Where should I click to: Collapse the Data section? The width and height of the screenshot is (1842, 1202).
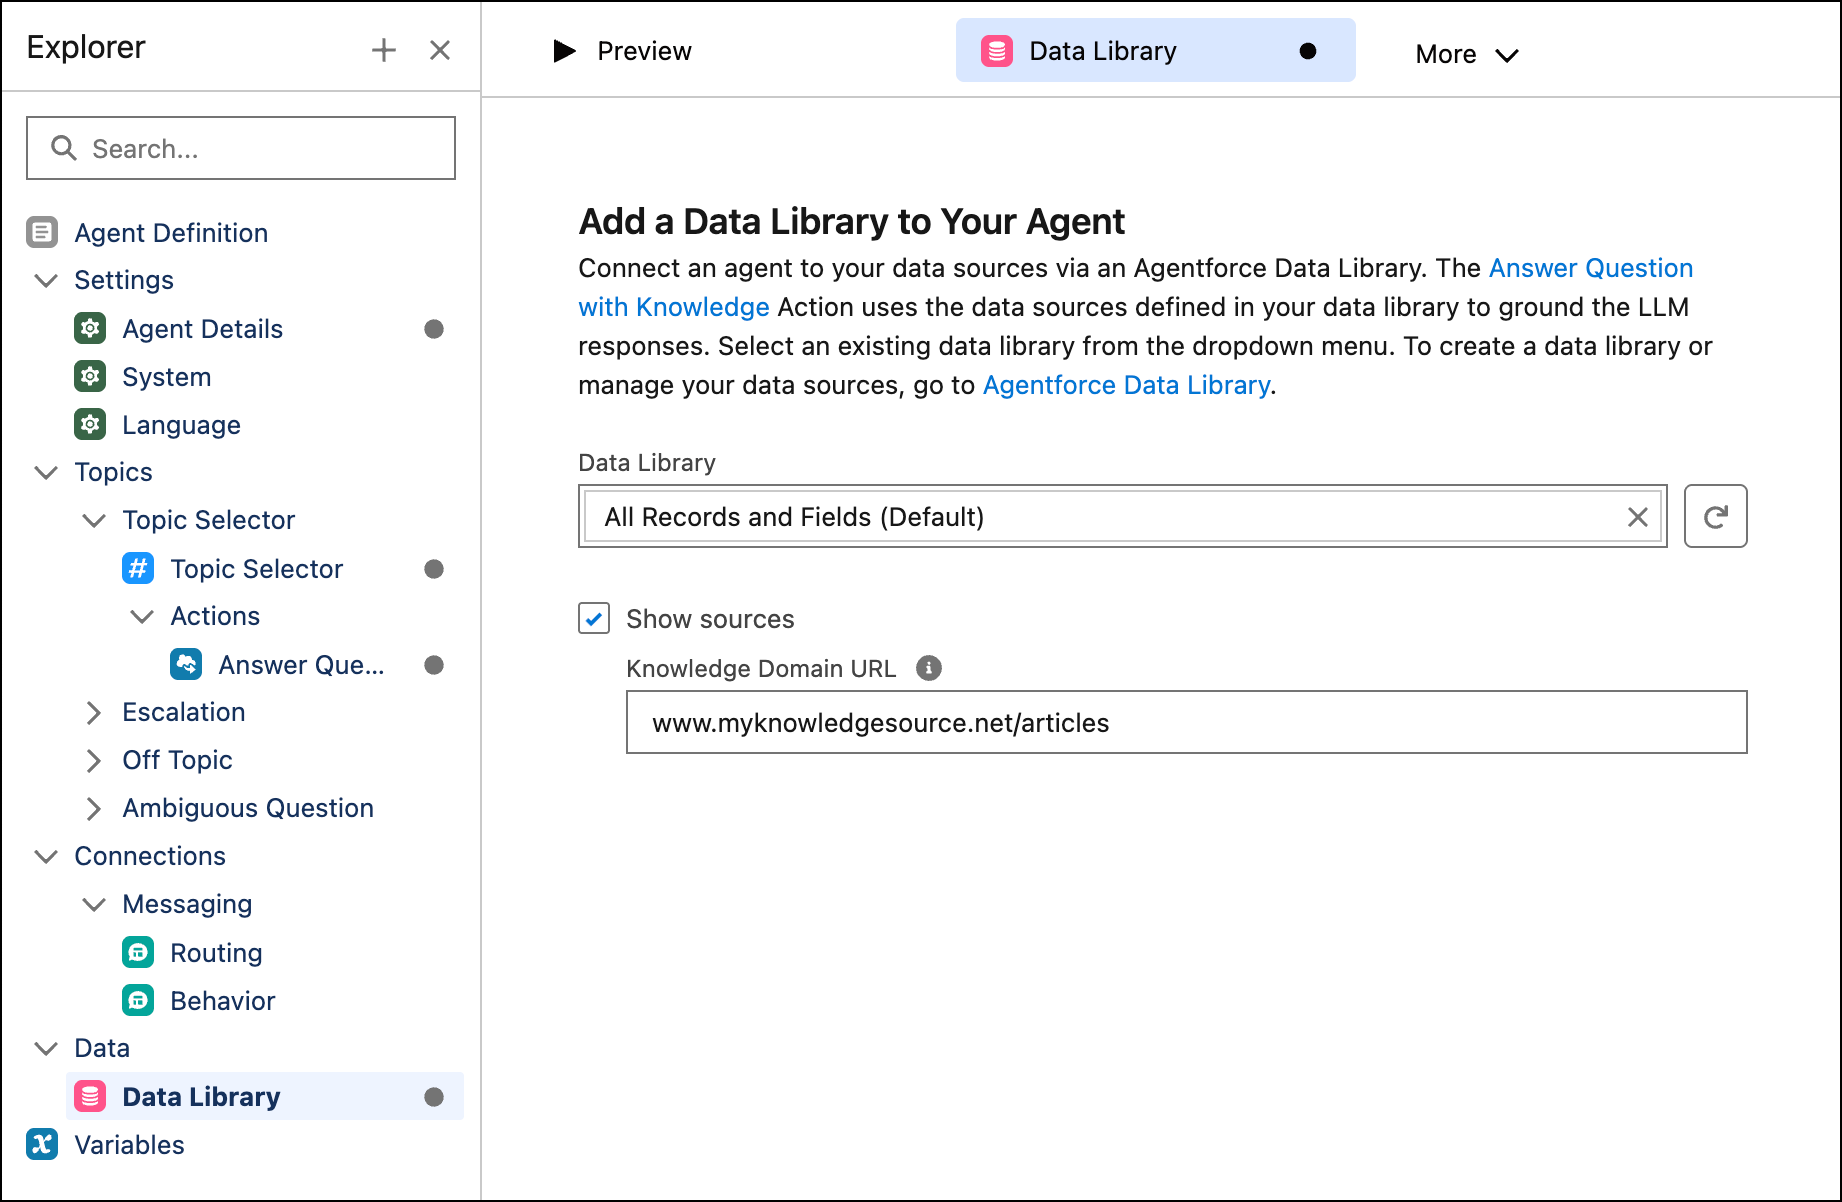pyautogui.click(x=46, y=1048)
